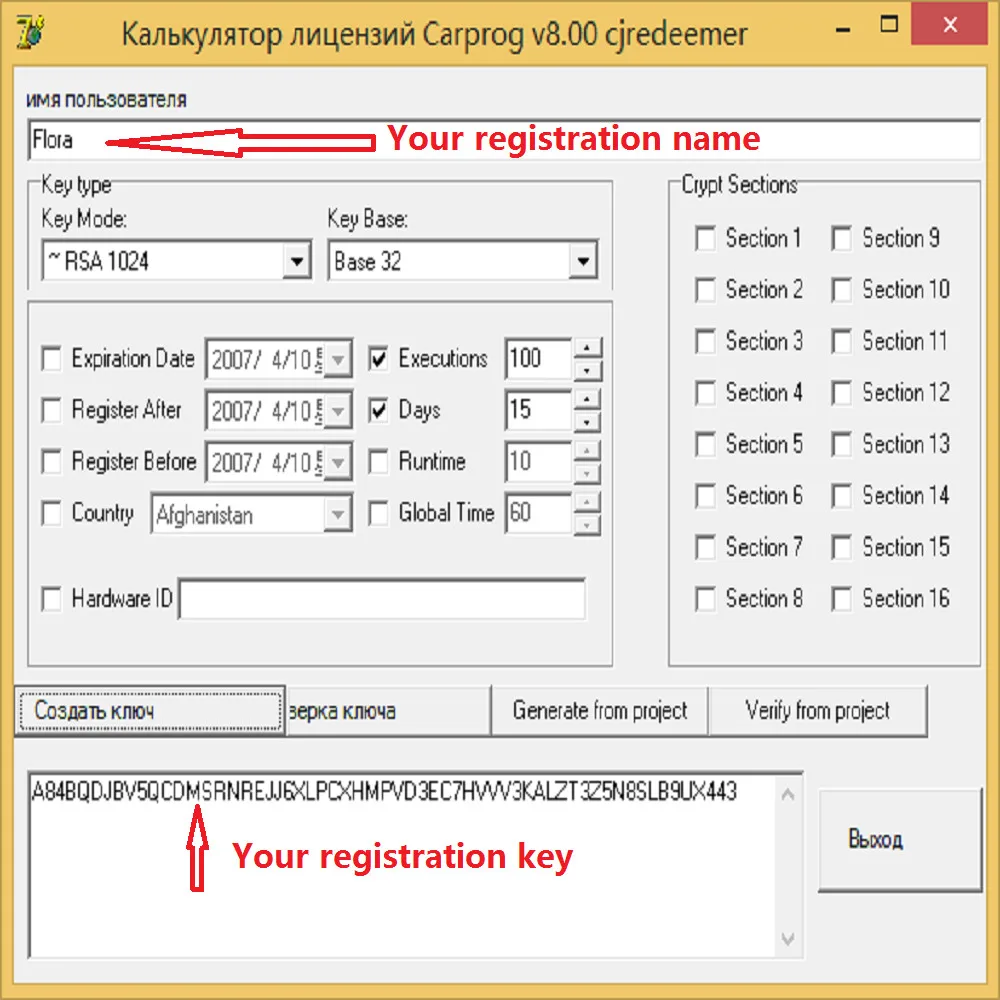Check the Section 8 checkbox
Screen dimensions: 1000x1000
(705, 599)
